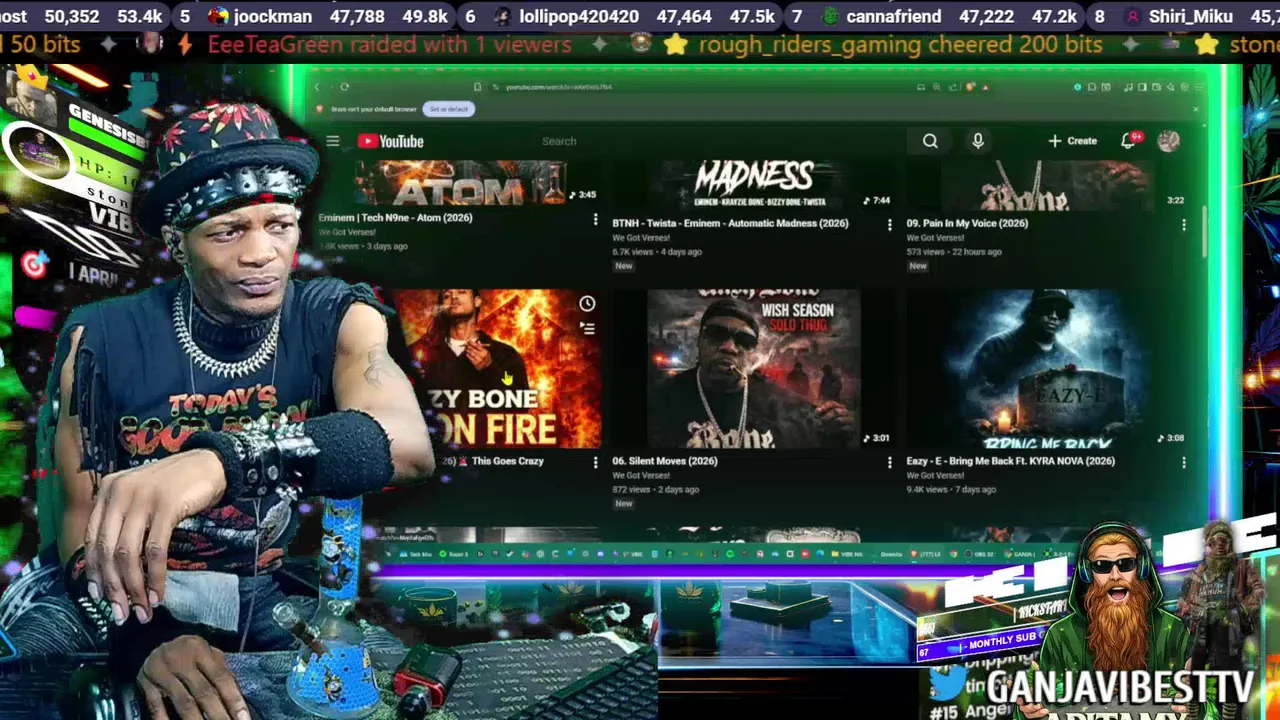1280x720 pixels.
Task: Open the Create menu on YouTube
Action: [x=1072, y=141]
